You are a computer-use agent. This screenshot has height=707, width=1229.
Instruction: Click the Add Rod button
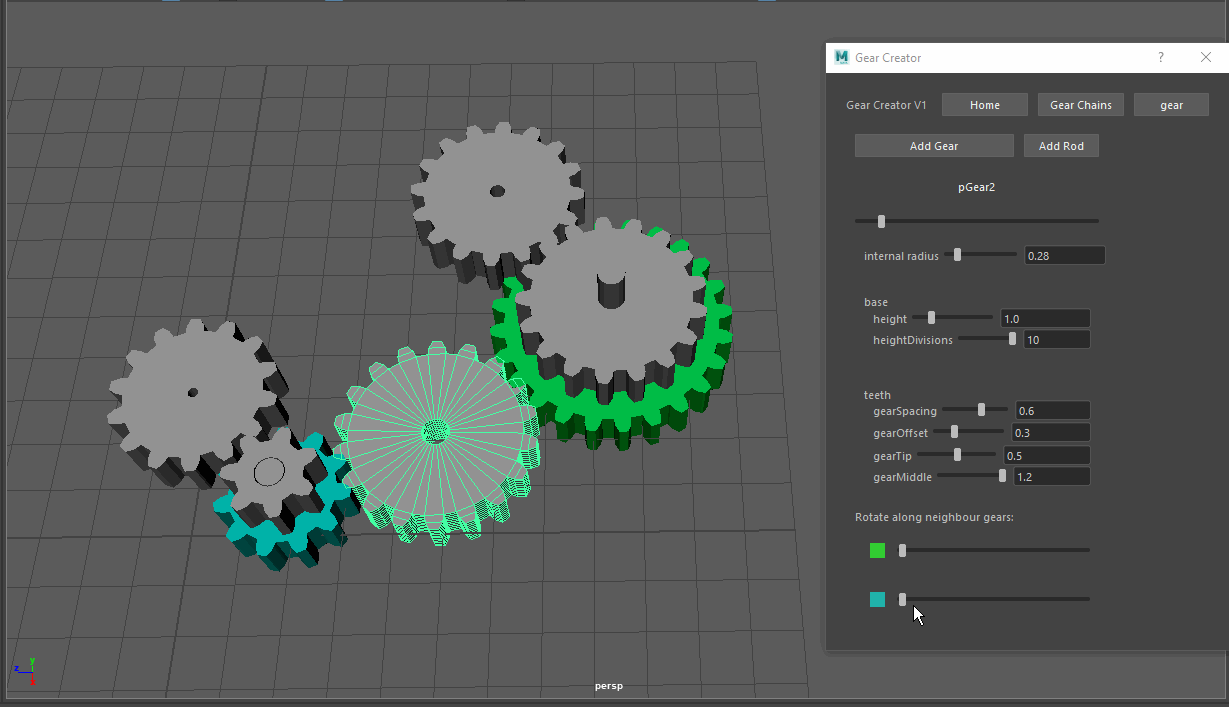1060,145
